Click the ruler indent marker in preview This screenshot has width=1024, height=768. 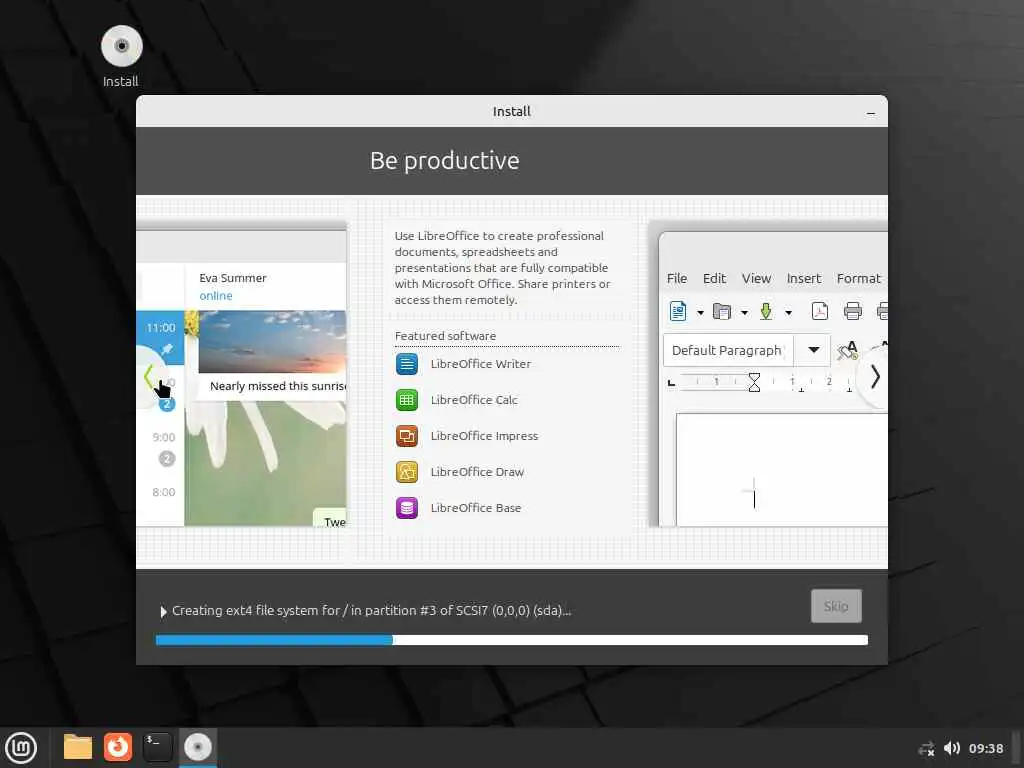click(754, 382)
